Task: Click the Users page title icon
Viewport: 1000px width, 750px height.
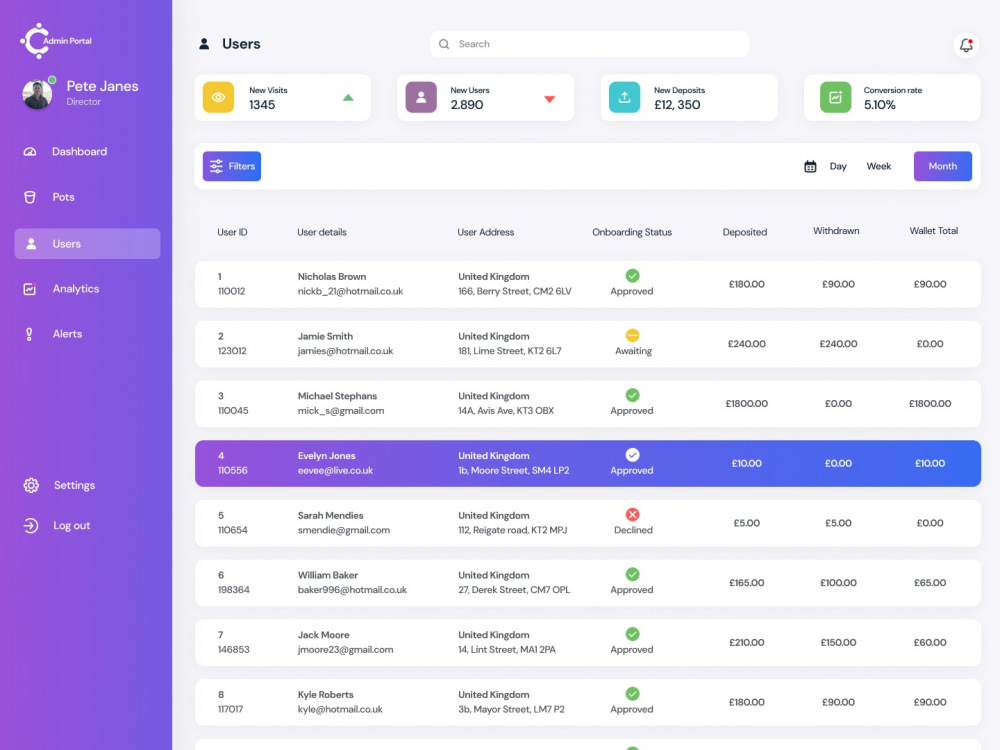Action: 204,44
